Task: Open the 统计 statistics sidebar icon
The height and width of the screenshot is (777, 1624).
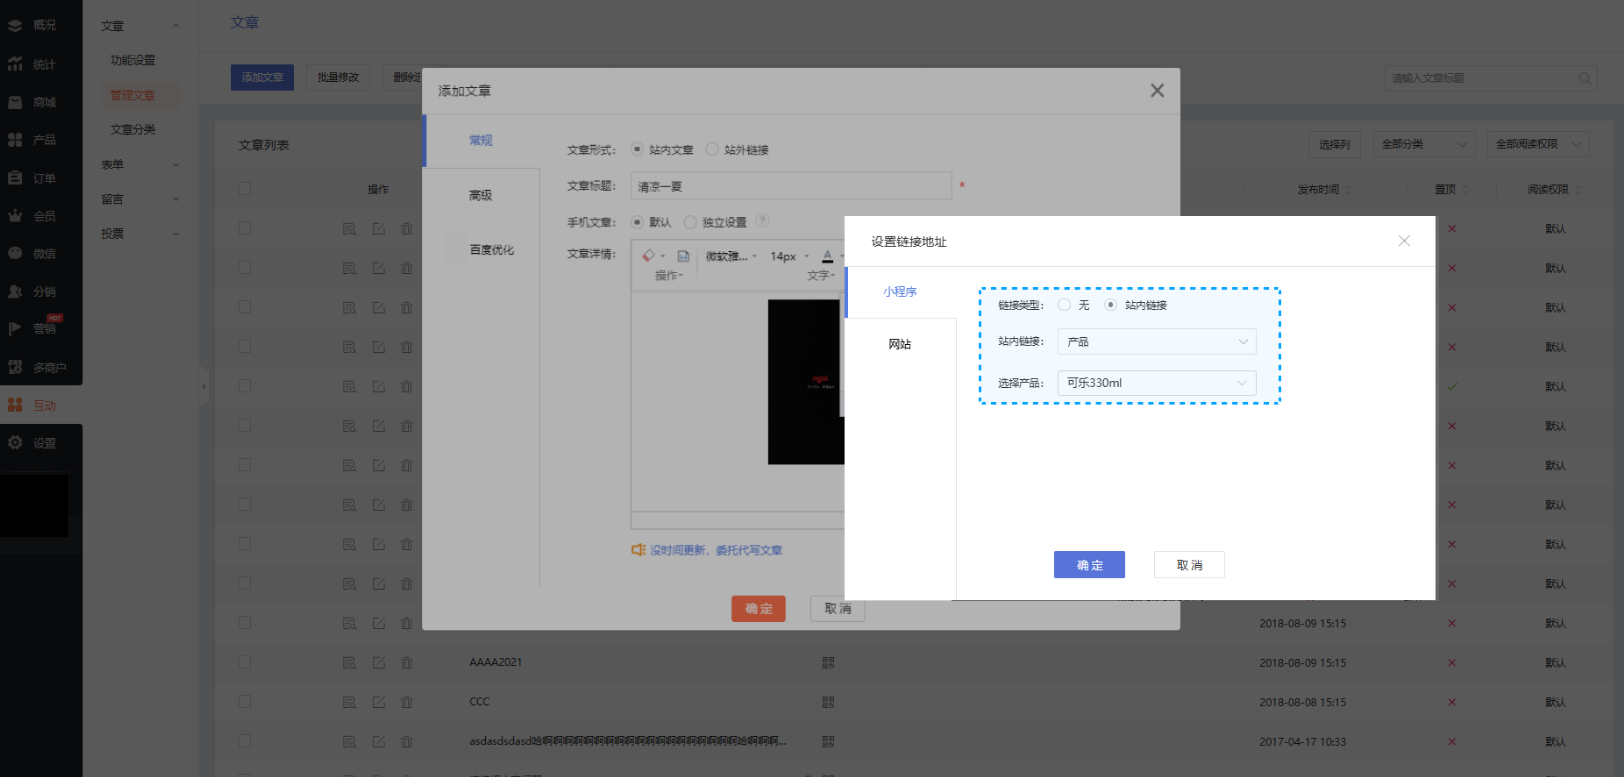Action: coord(15,64)
